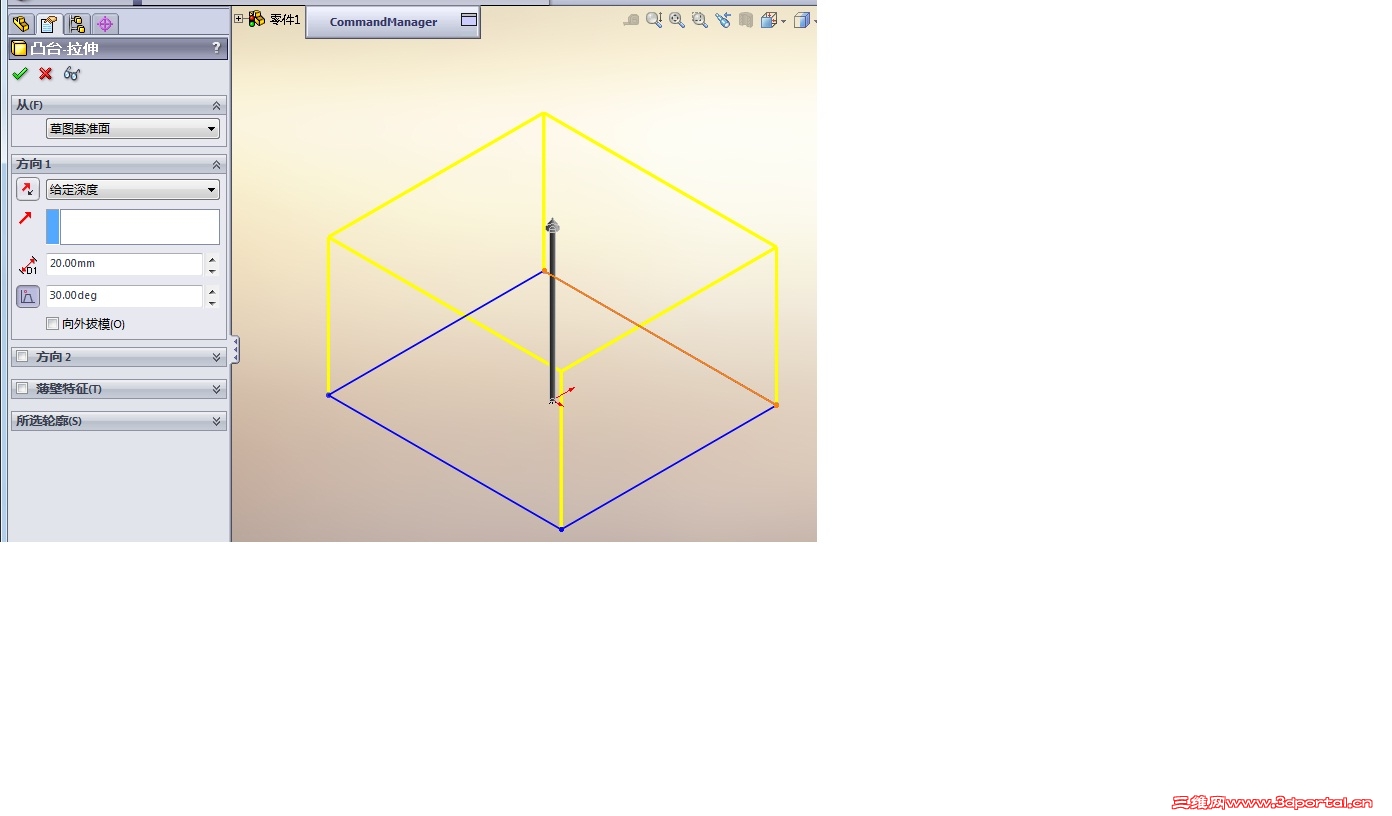Click the 零件1 part icon
Viewport: 1392px width, 816px height.
pos(257,19)
